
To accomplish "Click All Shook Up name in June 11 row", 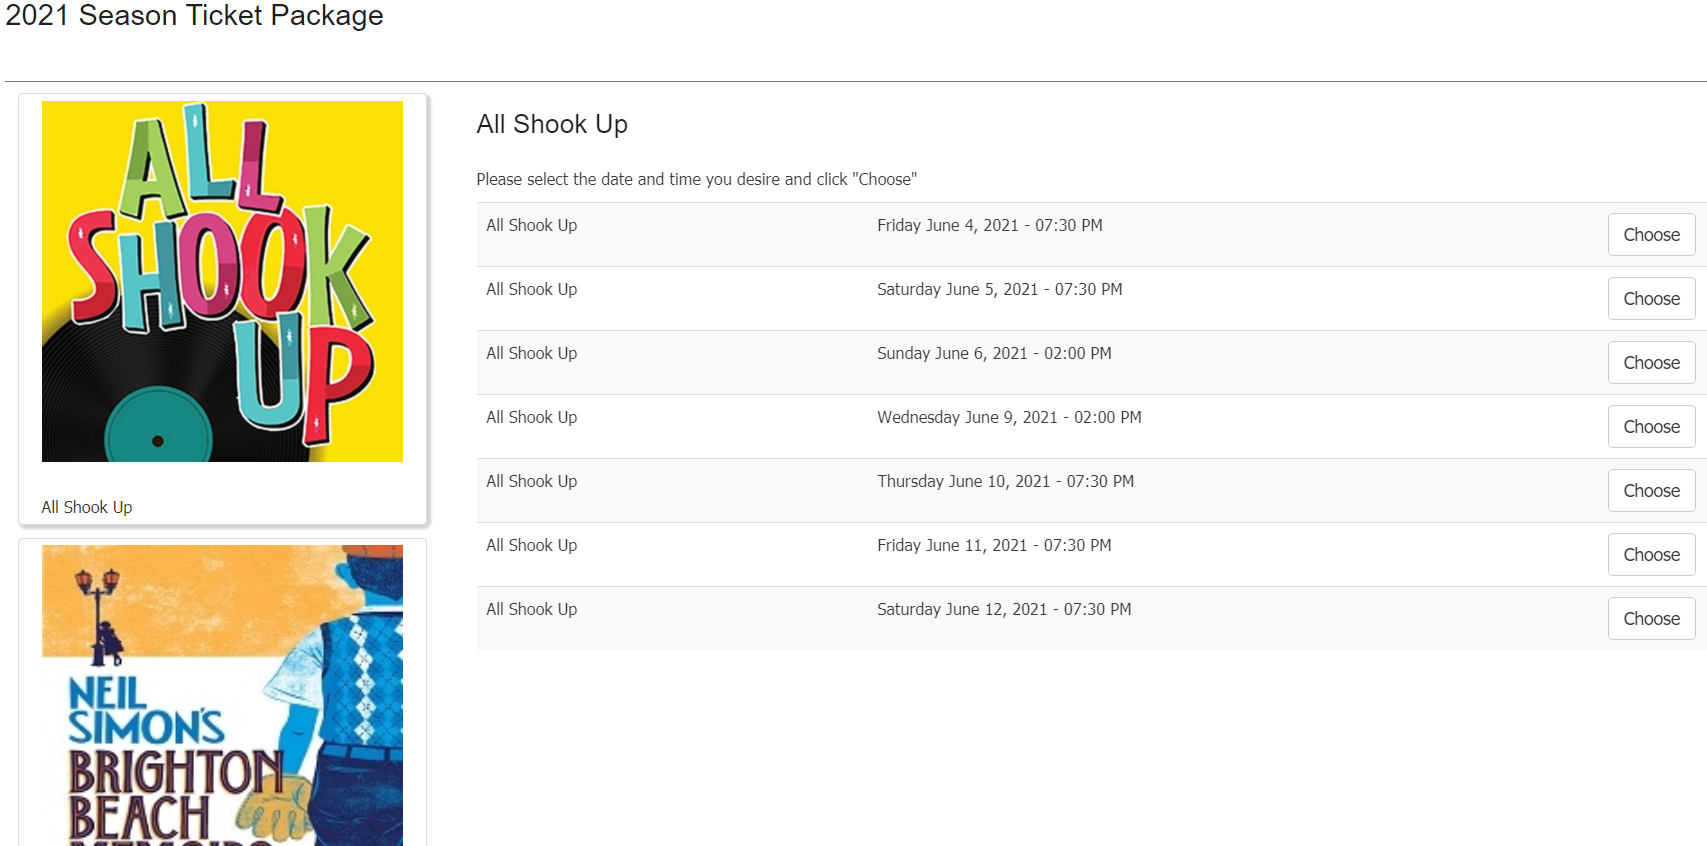I will 532,545.
